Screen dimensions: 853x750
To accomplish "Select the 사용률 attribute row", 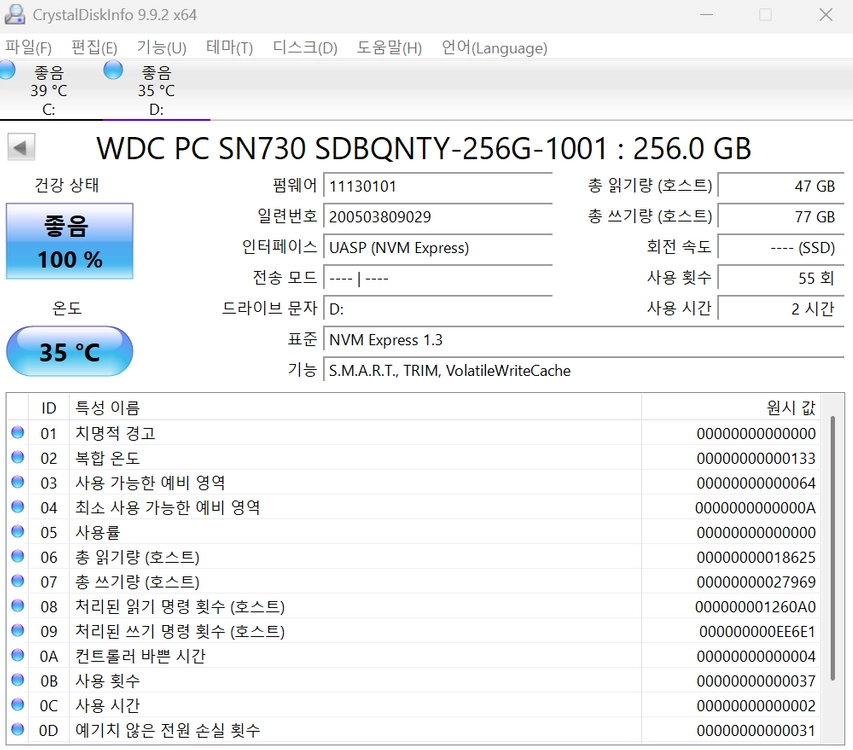I will (x=414, y=532).
